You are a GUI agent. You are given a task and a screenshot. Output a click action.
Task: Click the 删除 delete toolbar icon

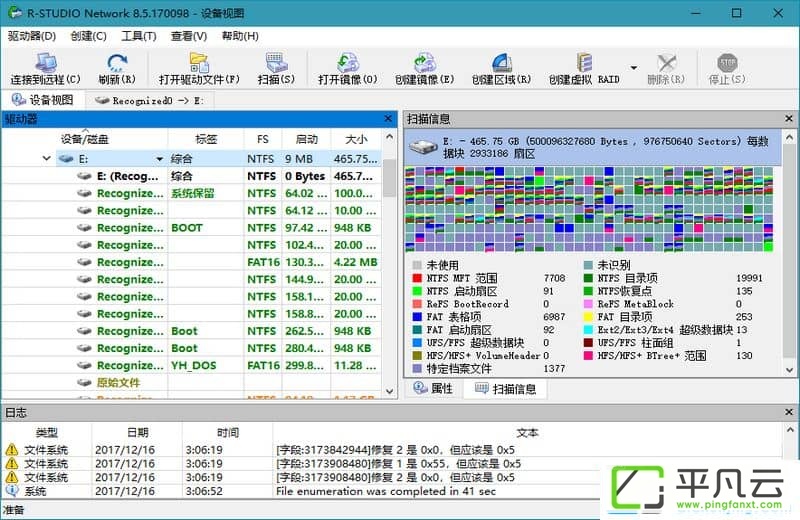point(666,63)
